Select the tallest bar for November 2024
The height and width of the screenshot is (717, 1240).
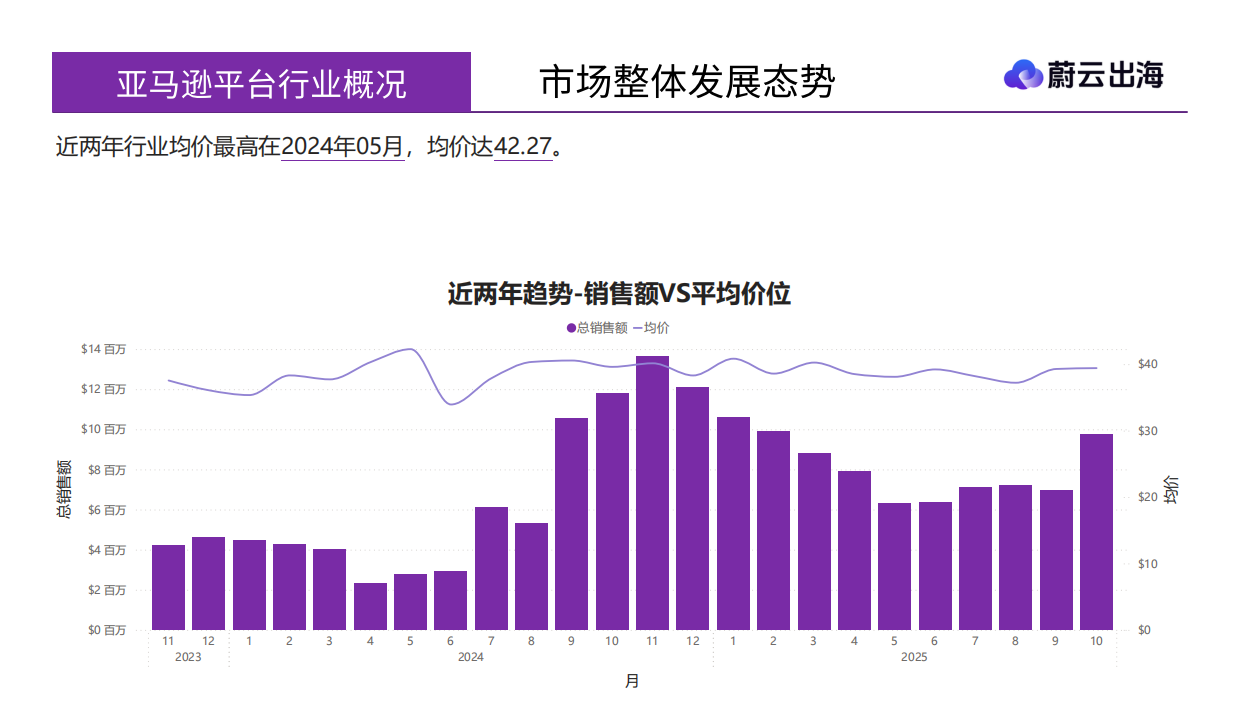(x=651, y=490)
